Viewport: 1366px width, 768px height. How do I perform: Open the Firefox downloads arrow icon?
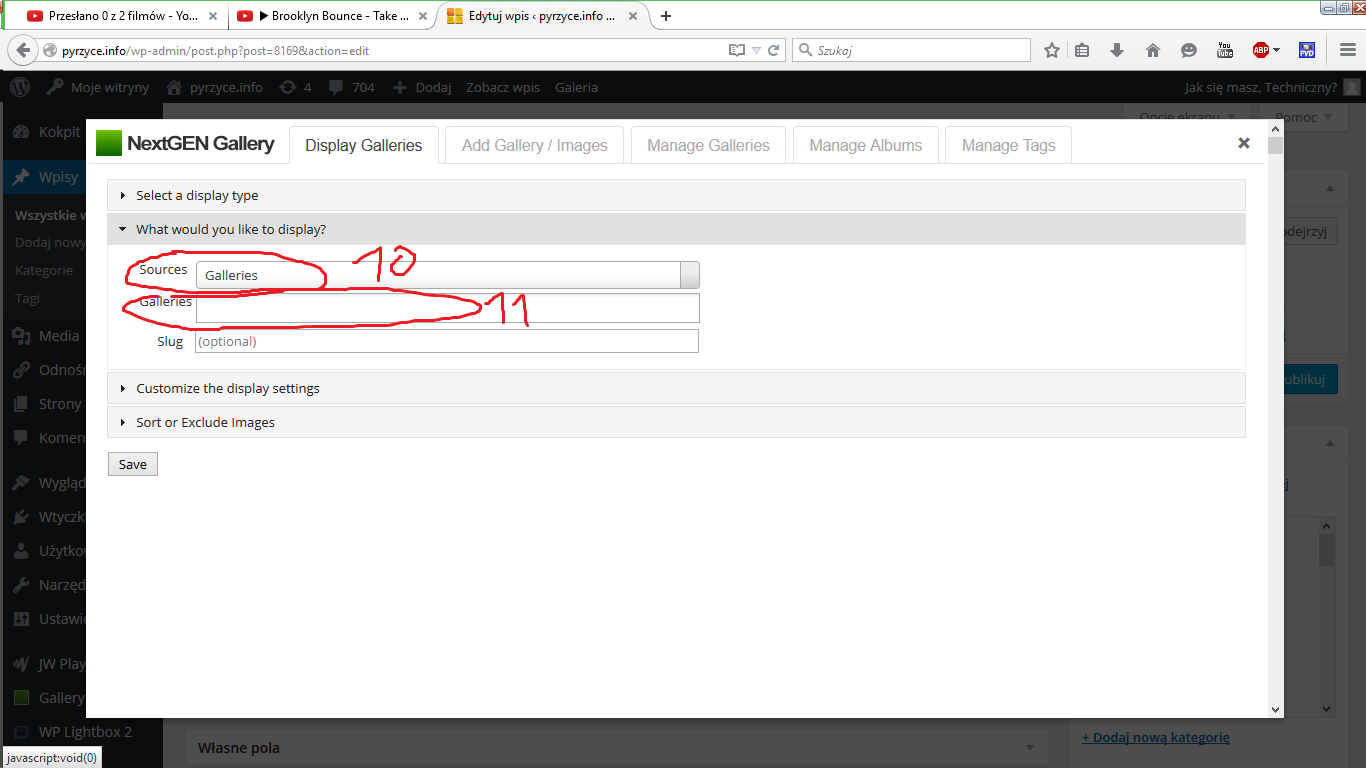tap(1117, 50)
